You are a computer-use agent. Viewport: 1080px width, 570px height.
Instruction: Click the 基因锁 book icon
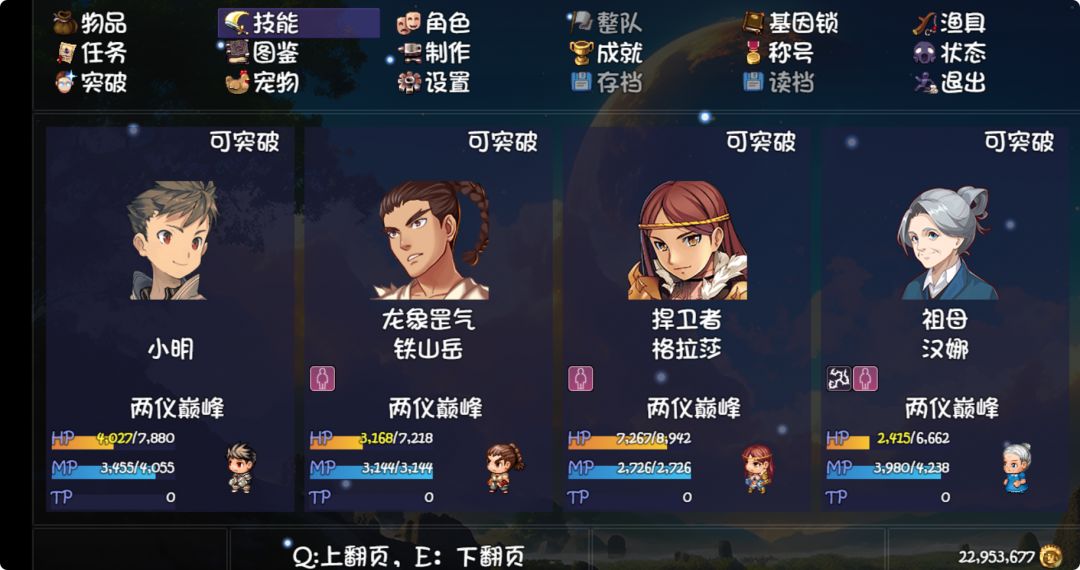(753, 23)
